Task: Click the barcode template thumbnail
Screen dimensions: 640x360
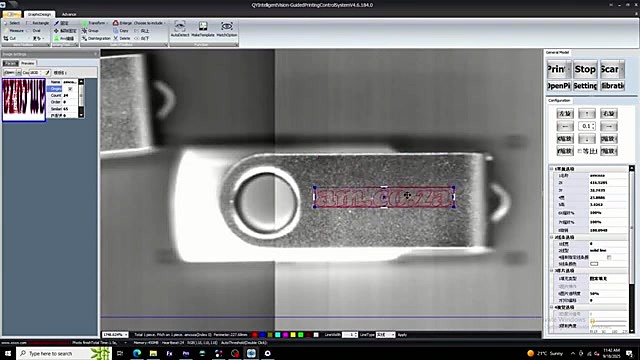Action: coord(24,100)
